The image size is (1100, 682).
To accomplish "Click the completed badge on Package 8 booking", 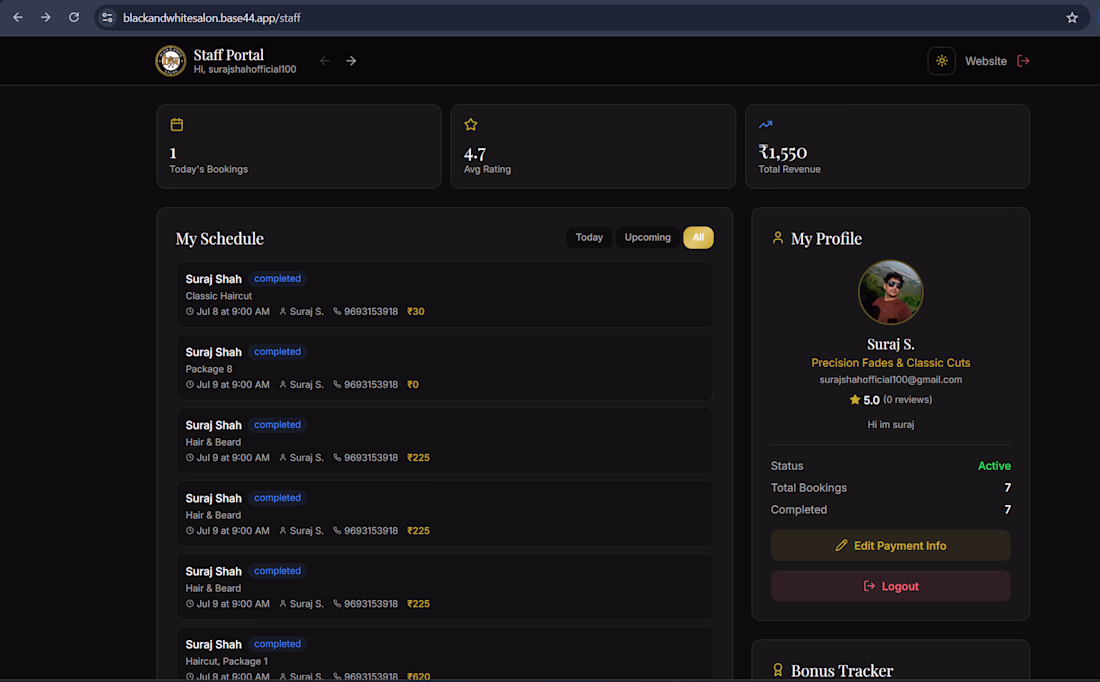I will tap(277, 352).
